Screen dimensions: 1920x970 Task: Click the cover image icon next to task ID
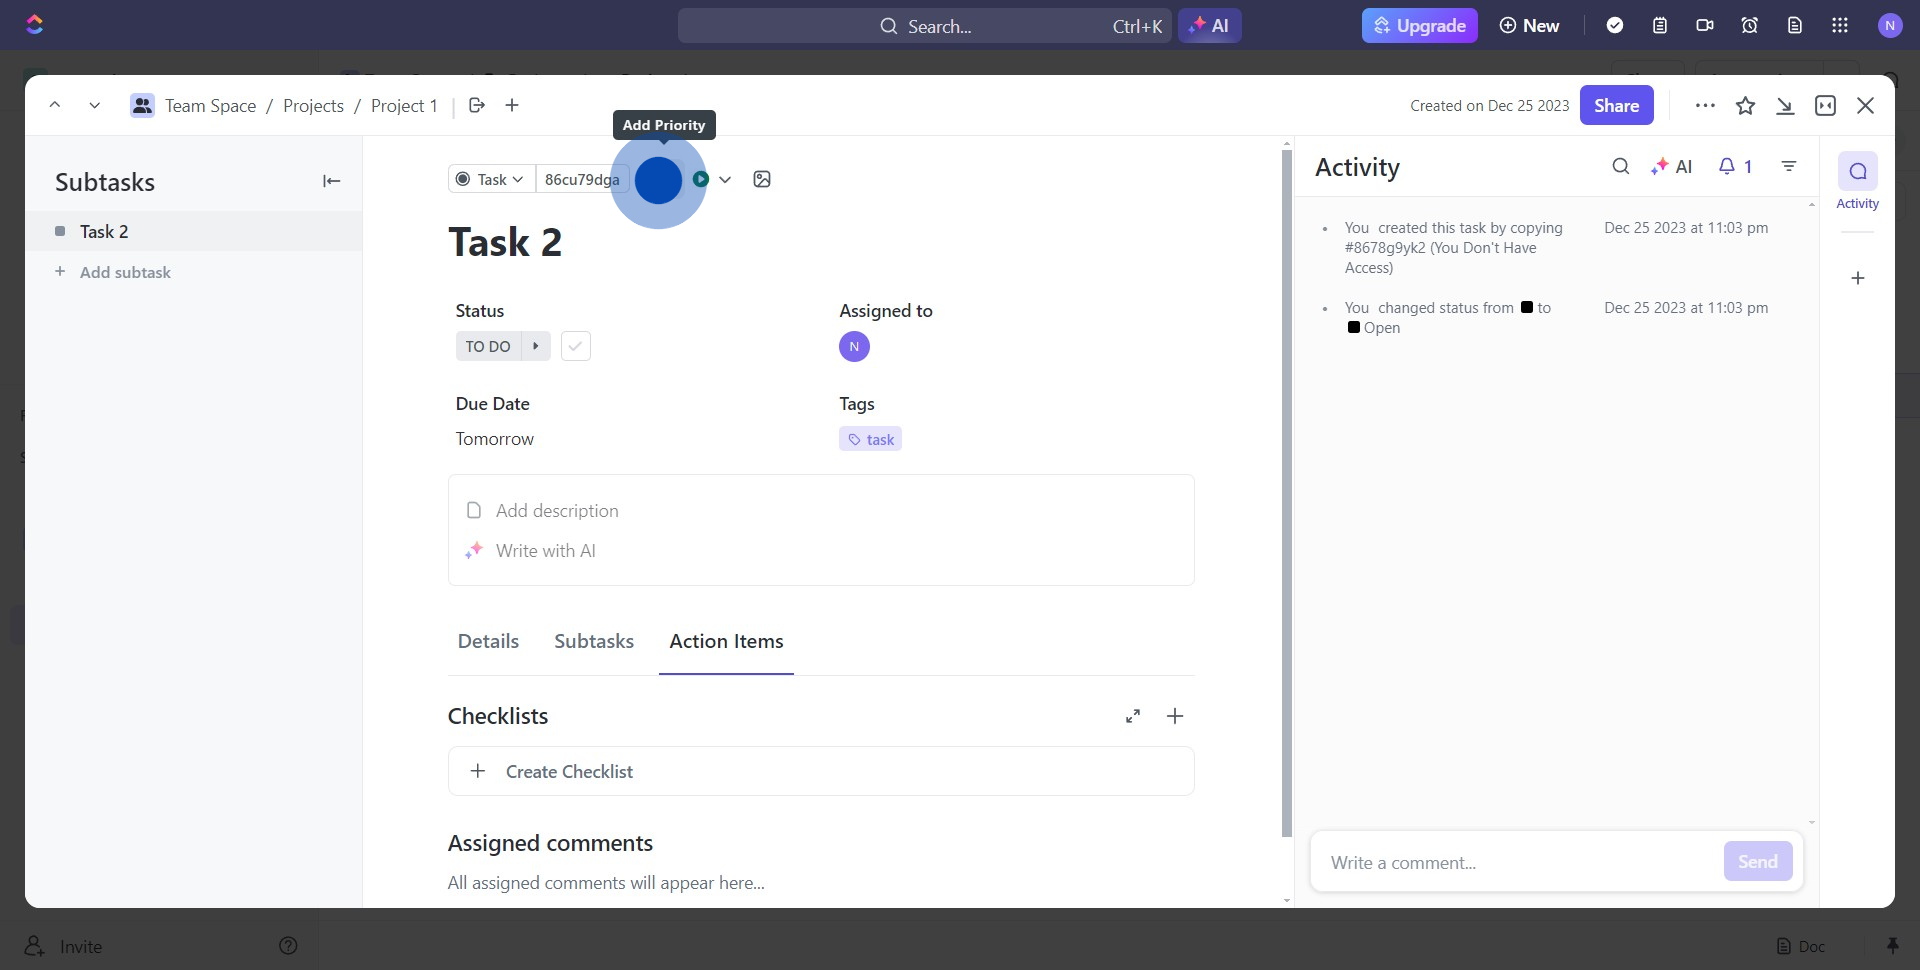click(762, 180)
